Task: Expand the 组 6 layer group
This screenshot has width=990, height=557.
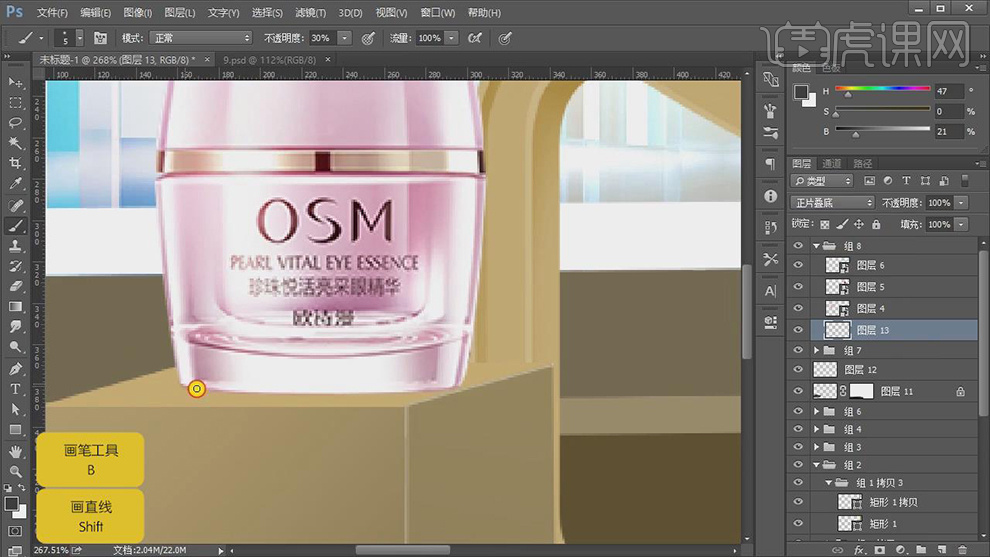Action: [817, 412]
